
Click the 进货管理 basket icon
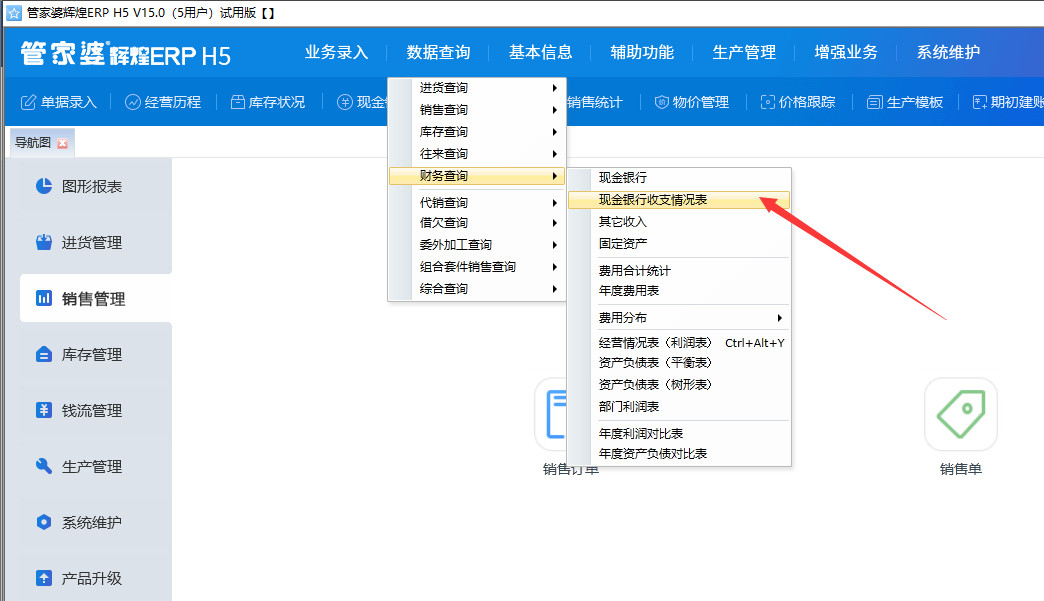coord(44,242)
